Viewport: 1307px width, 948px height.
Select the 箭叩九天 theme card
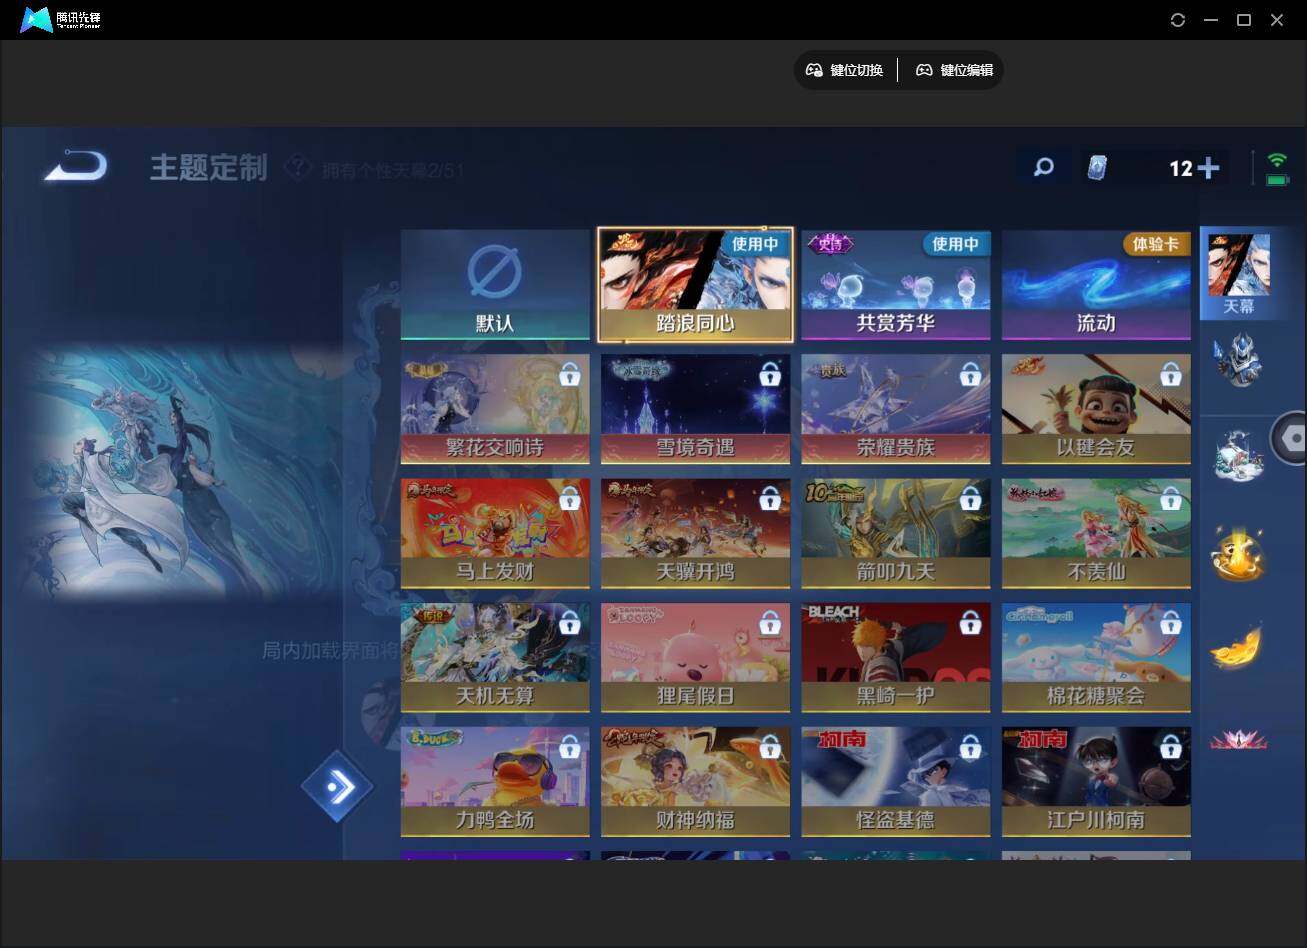(896, 533)
